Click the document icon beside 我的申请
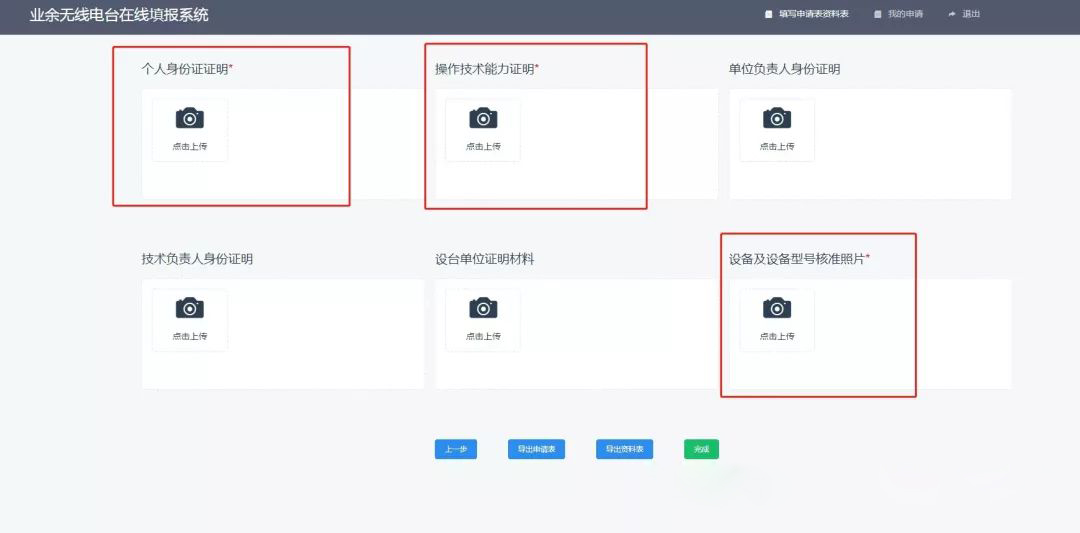Viewport: 1080px width, 533px height. click(878, 14)
